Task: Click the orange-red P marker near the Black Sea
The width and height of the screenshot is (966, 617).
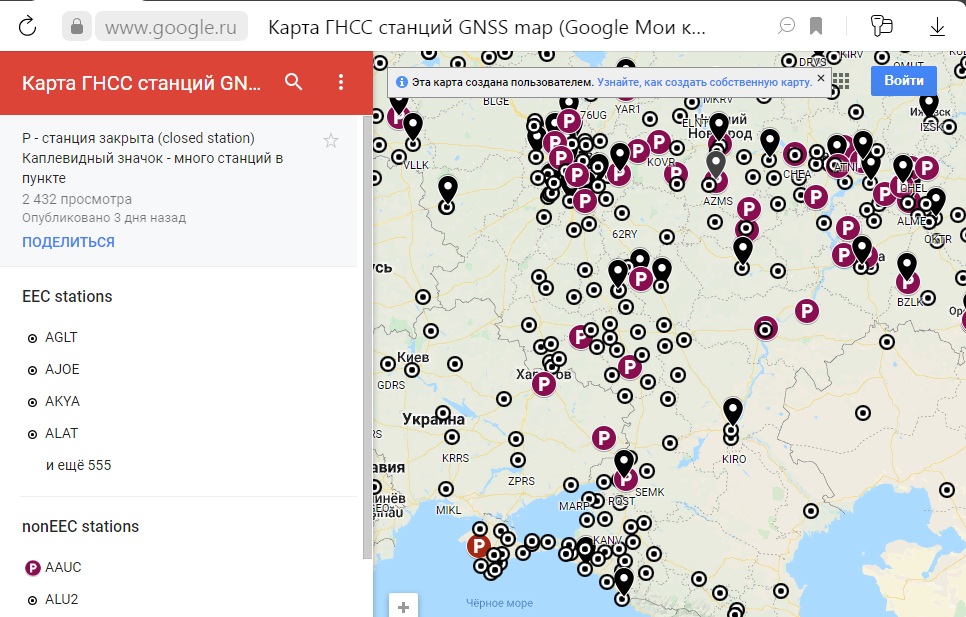Action: coord(479,546)
